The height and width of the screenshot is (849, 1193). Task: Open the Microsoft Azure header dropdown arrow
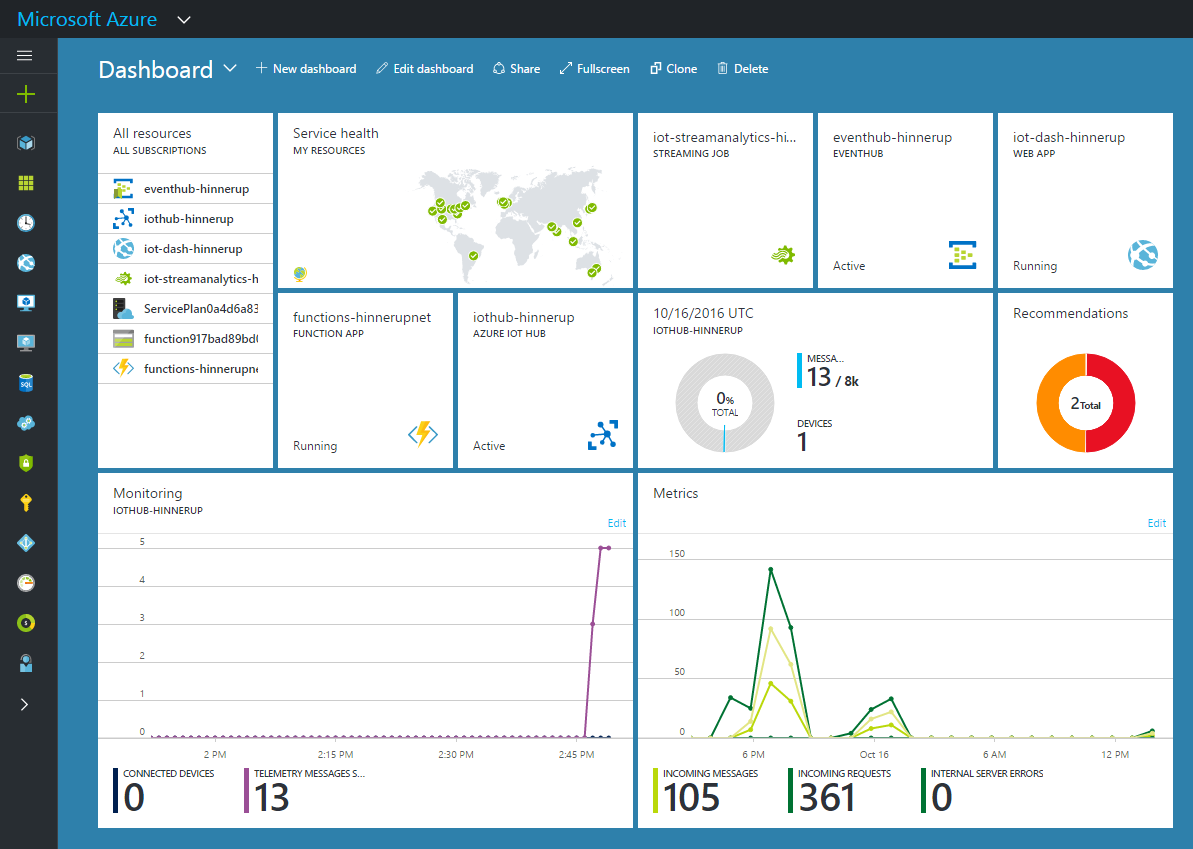183,20
